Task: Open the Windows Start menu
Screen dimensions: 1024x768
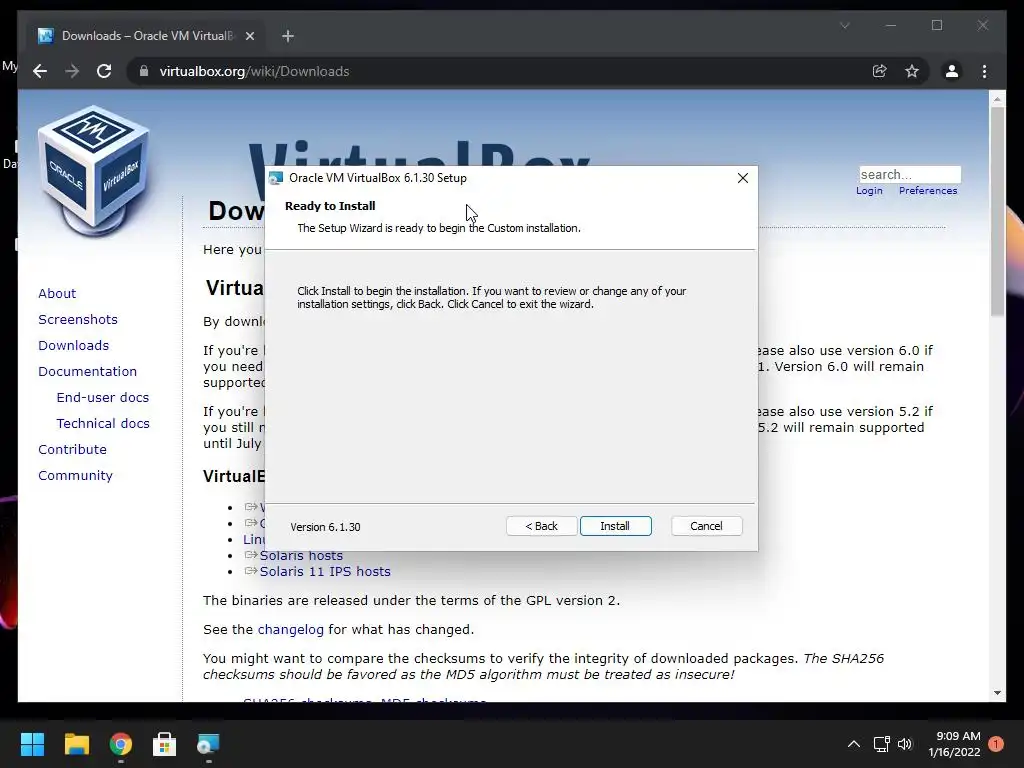Action: click(x=32, y=744)
